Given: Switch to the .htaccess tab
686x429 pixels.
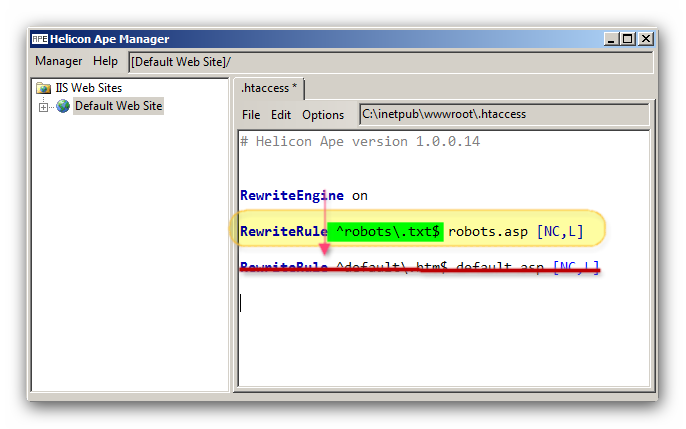Looking at the screenshot, I should click(x=269, y=89).
